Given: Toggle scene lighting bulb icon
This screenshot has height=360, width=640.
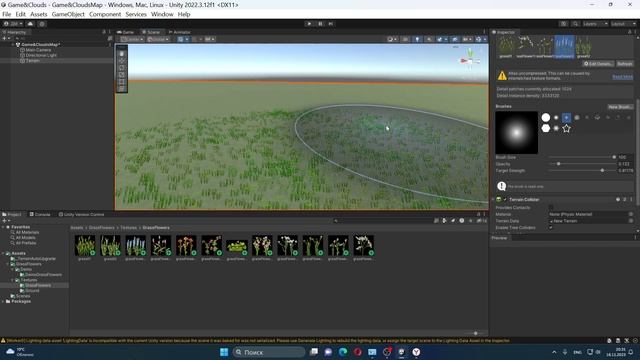Looking at the screenshot, I should coord(417,39).
